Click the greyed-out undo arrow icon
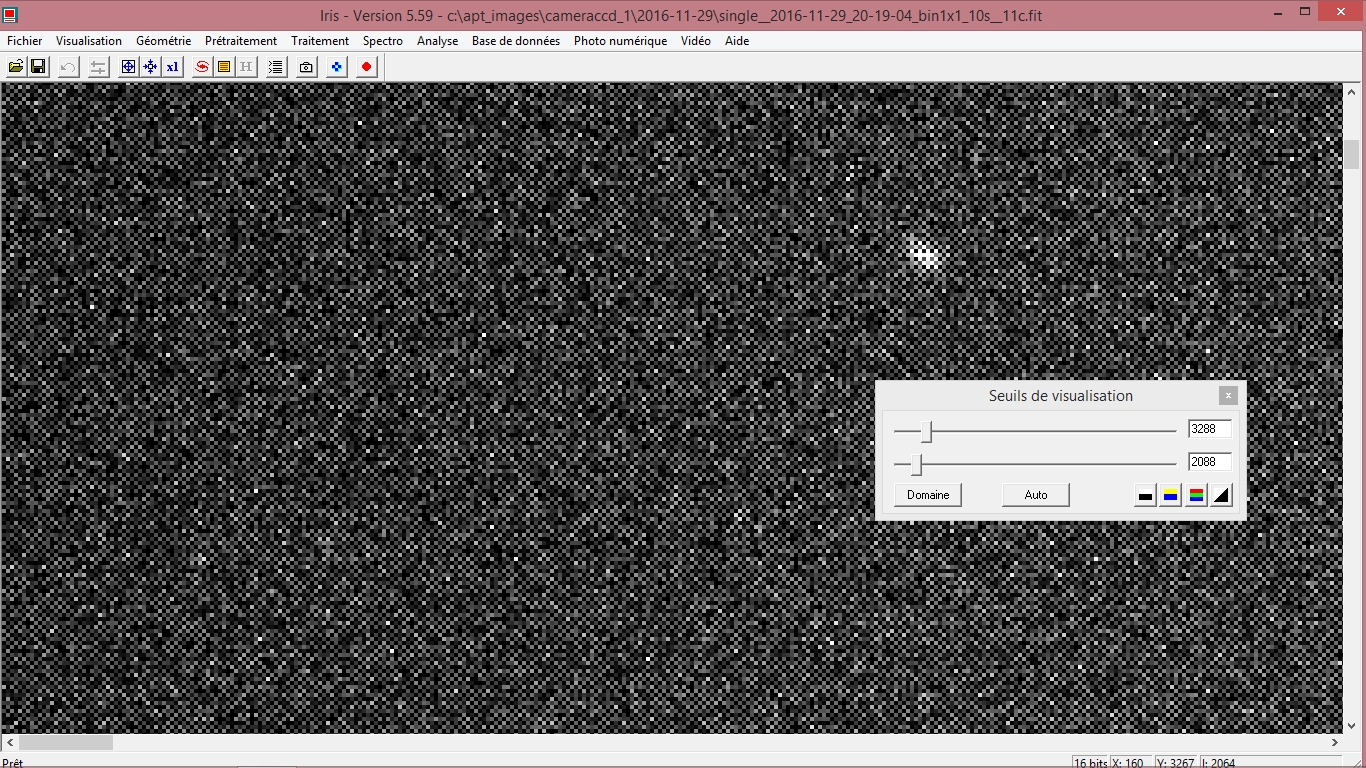 [x=68, y=67]
